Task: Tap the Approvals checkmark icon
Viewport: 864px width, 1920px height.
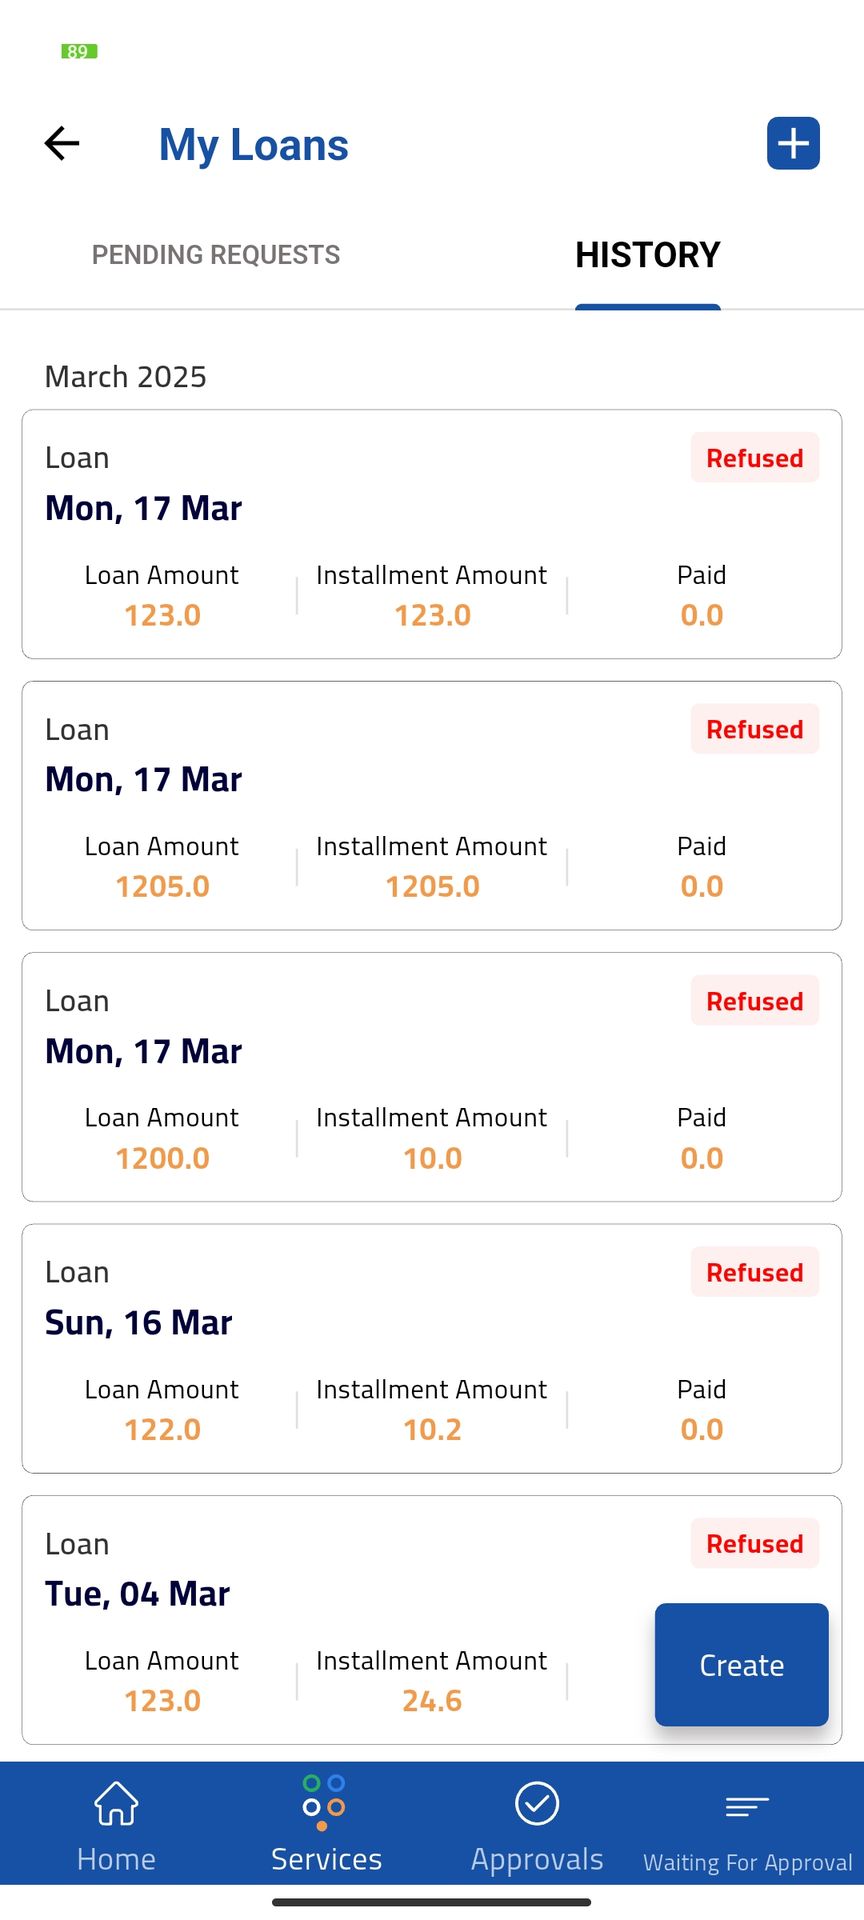Action: pyautogui.click(x=537, y=1804)
